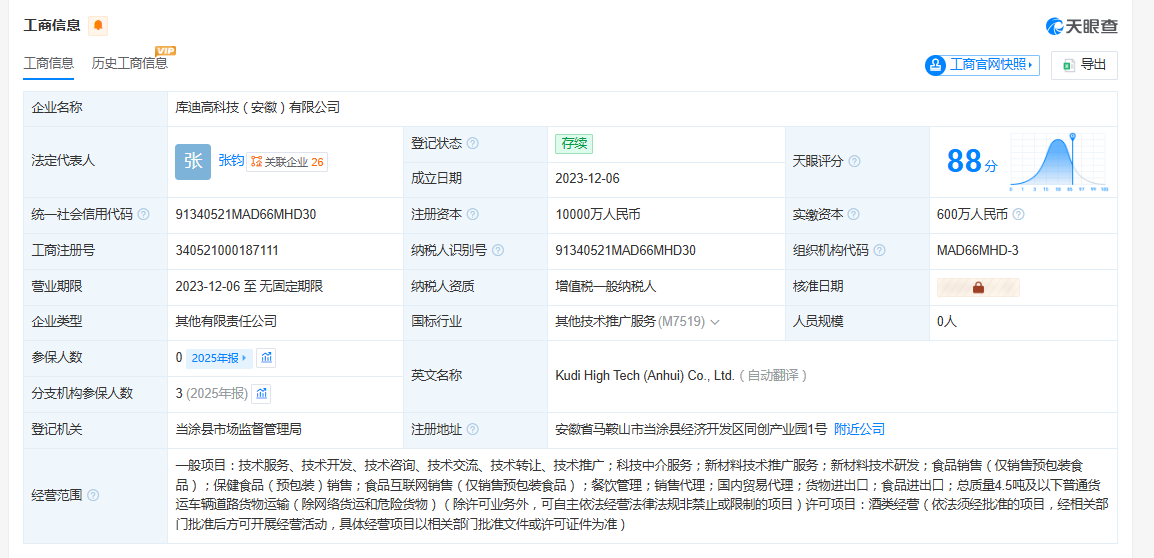
Task: Open legal representative 张钧 link
Action: [230, 161]
